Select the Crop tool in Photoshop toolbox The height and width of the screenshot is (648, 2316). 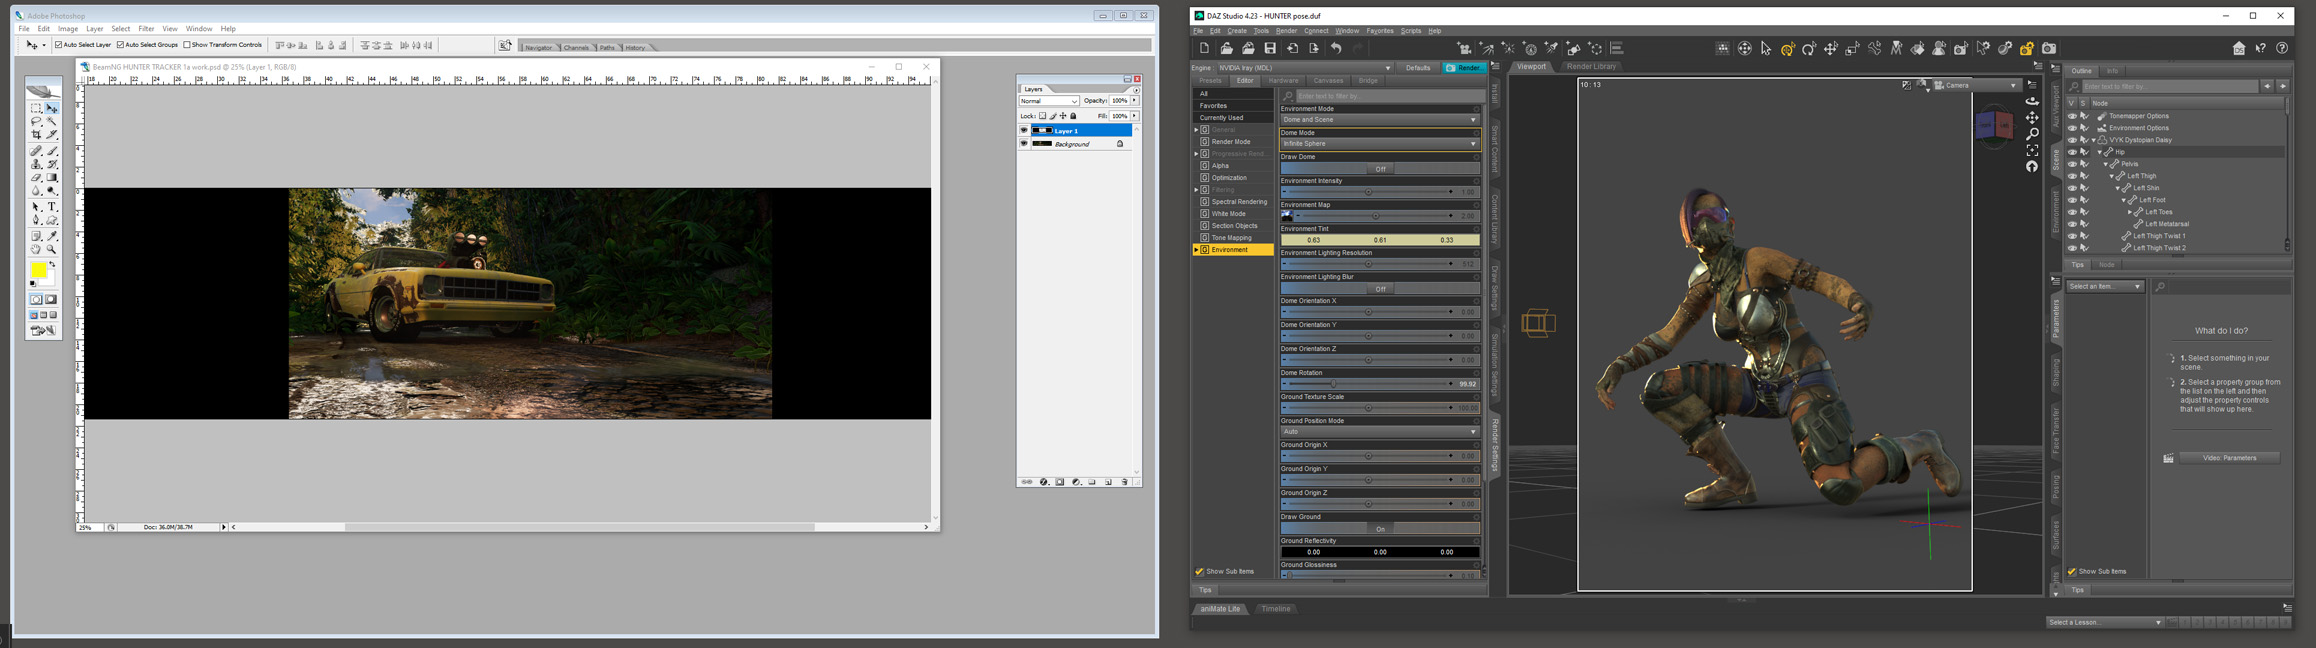point(36,135)
